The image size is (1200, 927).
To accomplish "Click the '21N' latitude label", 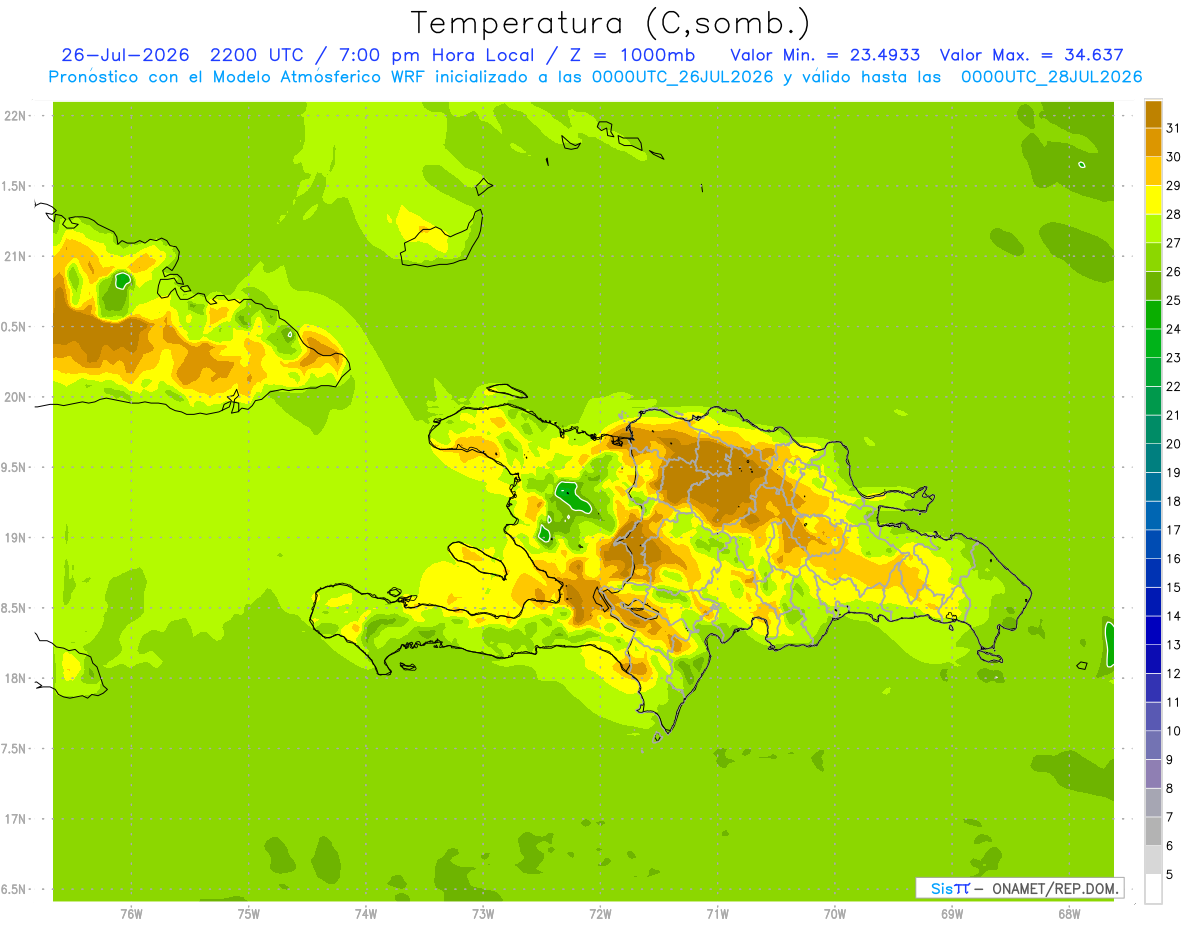I will (x=15, y=256).
